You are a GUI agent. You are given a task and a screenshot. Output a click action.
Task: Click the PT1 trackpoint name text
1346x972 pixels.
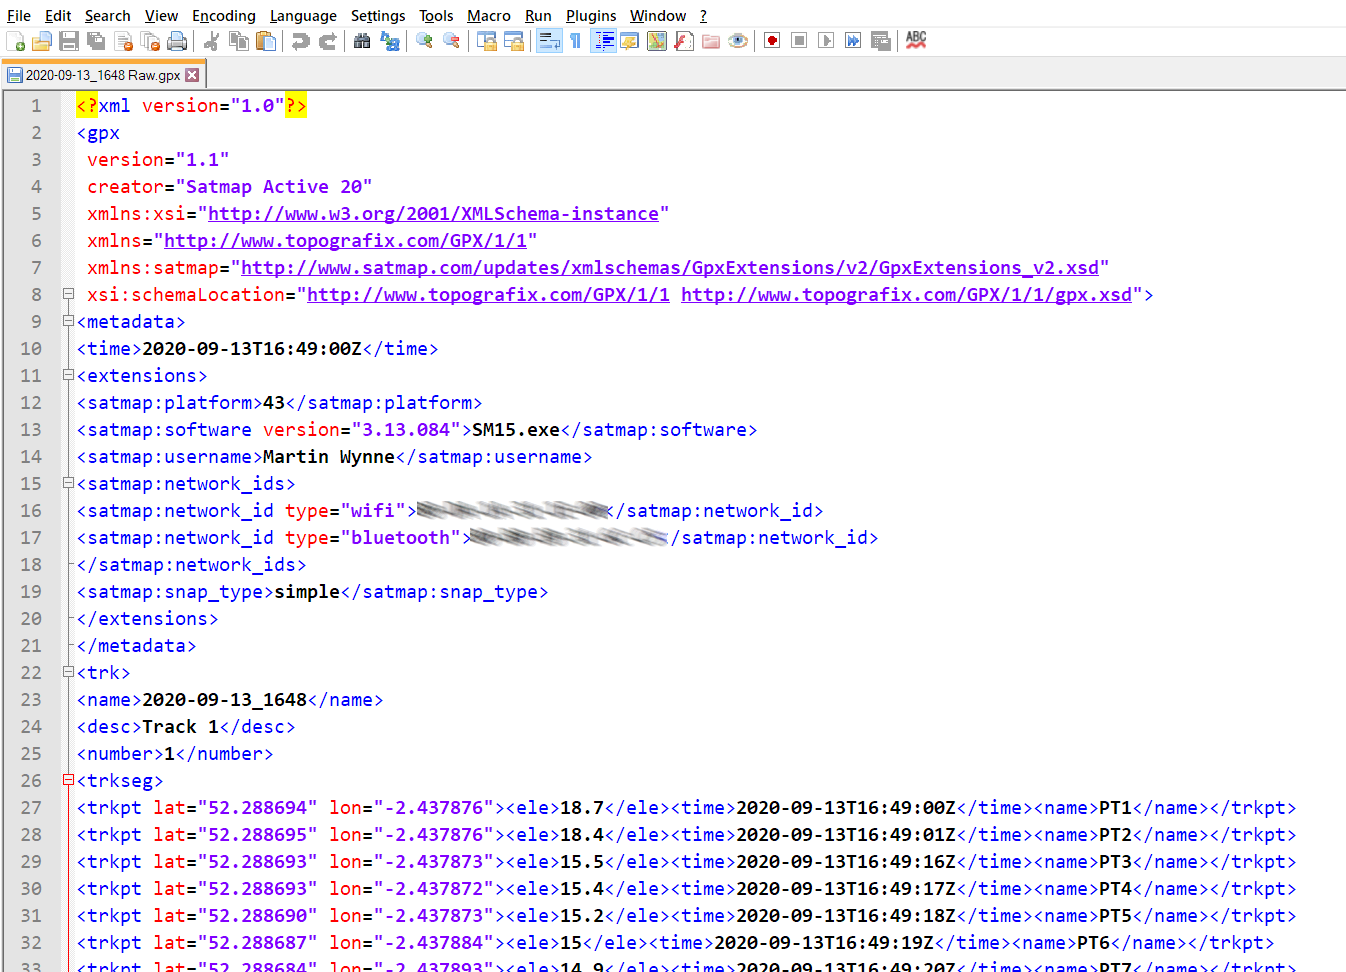pyautogui.click(x=1115, y=808)
